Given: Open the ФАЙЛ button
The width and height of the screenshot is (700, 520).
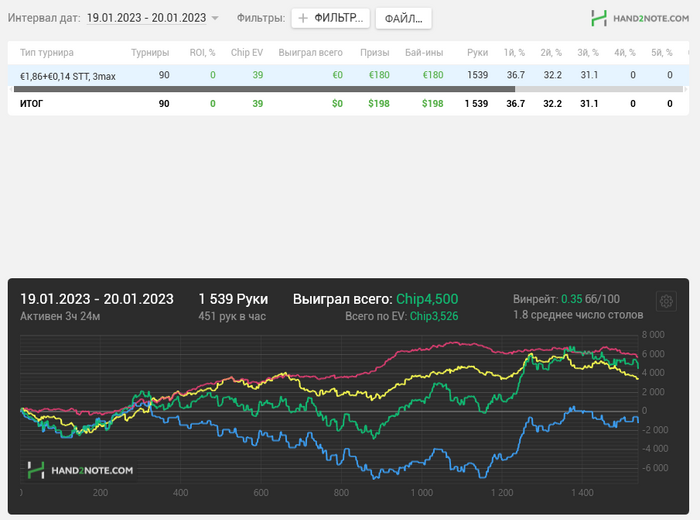Looking at the screenshot, I should (404, 18).
